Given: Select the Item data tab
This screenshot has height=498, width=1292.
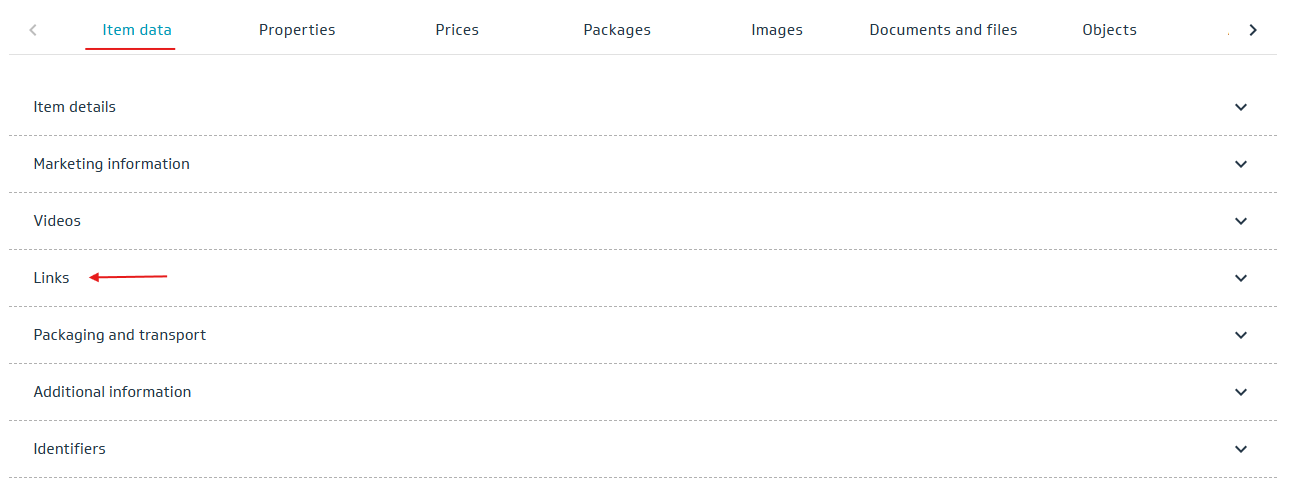Looking at the screenshot, I should (137, 30).
